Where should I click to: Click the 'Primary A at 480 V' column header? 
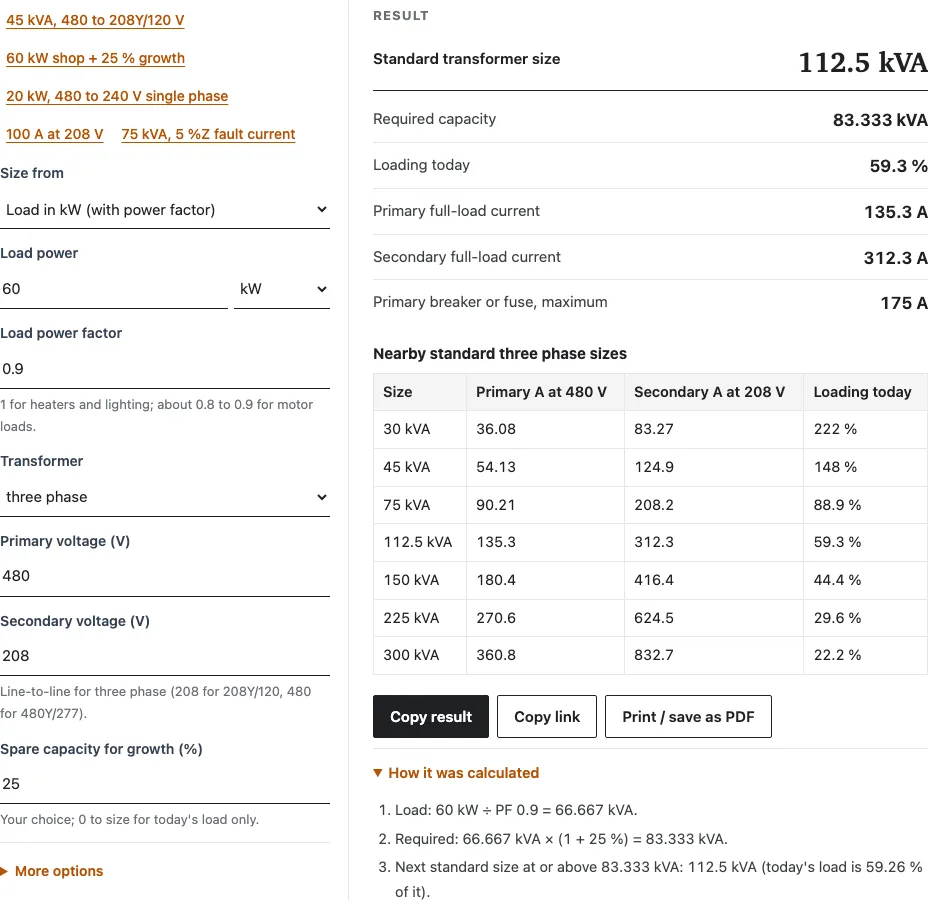pyautogui.click(x=545, y=392)
